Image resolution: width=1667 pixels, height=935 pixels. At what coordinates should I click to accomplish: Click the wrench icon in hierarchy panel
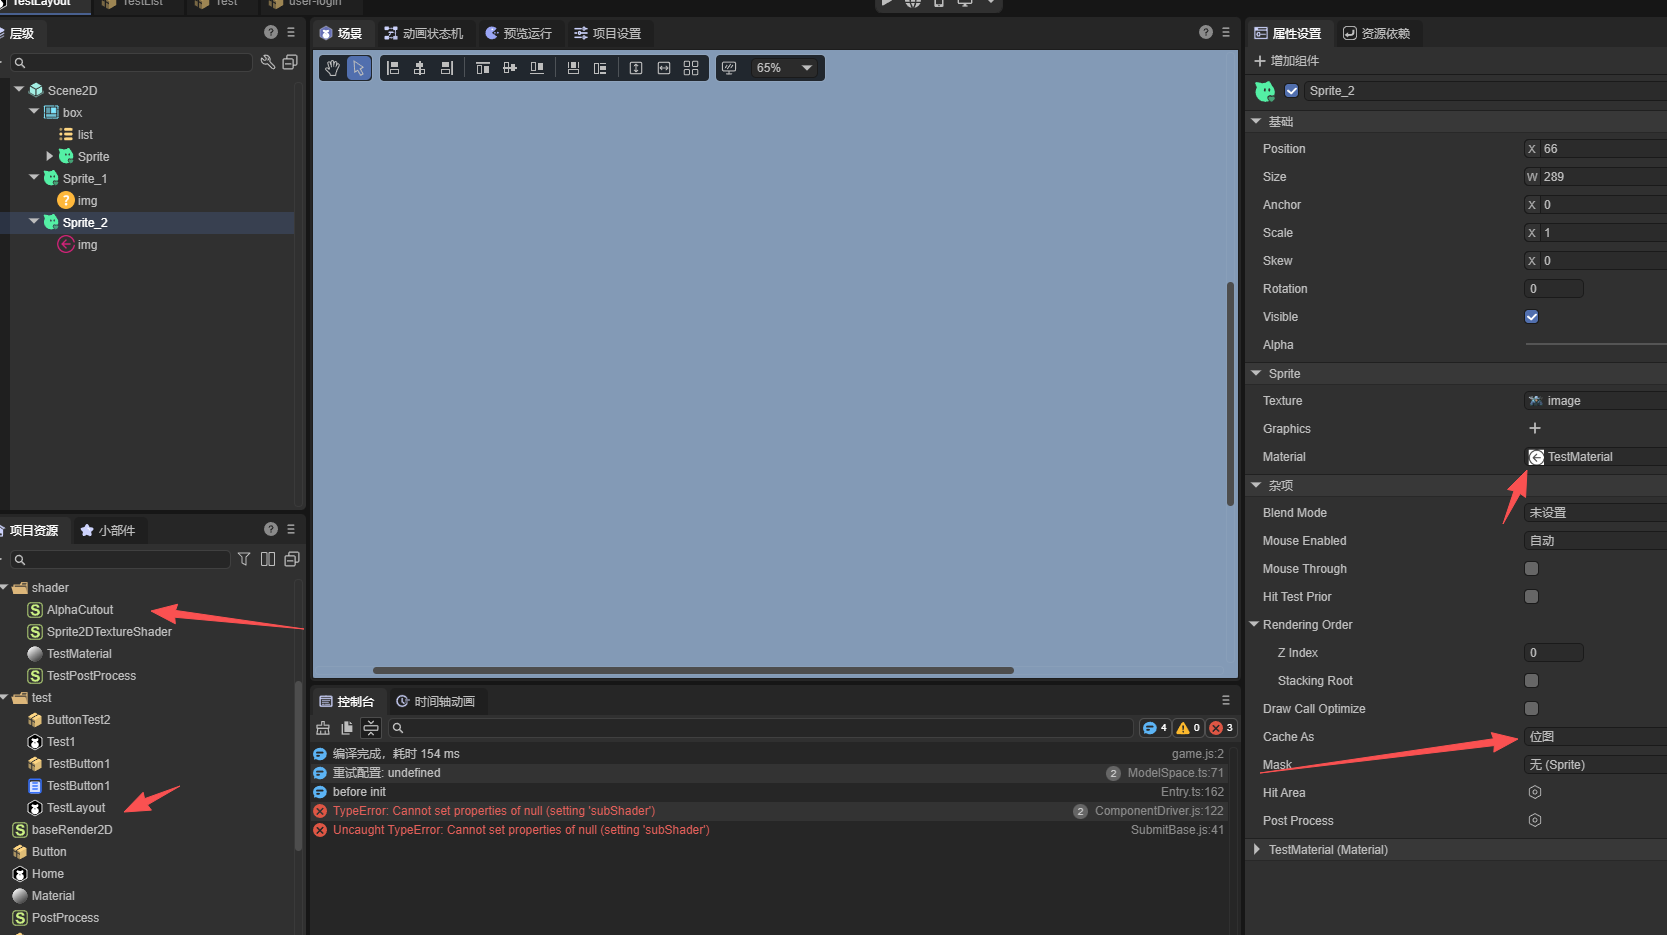click(x=267, y=62)
